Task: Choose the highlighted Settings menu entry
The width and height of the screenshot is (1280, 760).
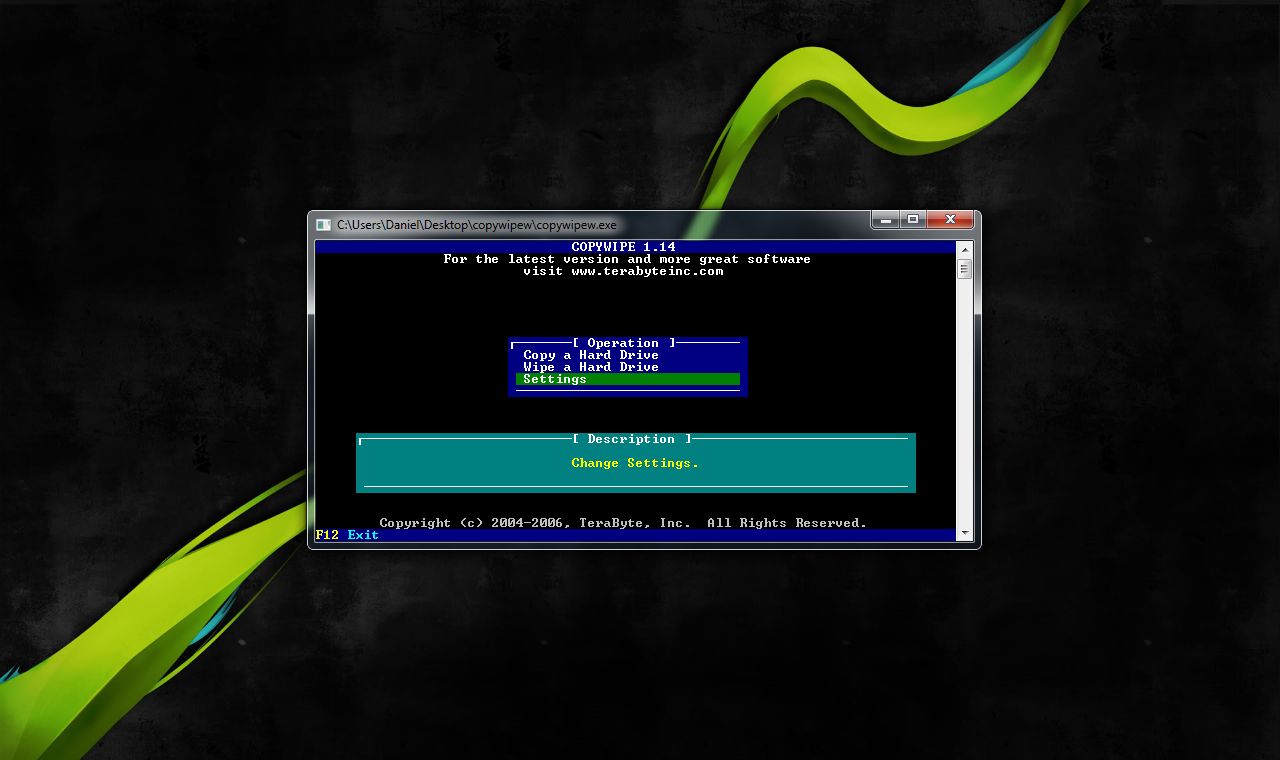Action: click(x=627, y=379)
